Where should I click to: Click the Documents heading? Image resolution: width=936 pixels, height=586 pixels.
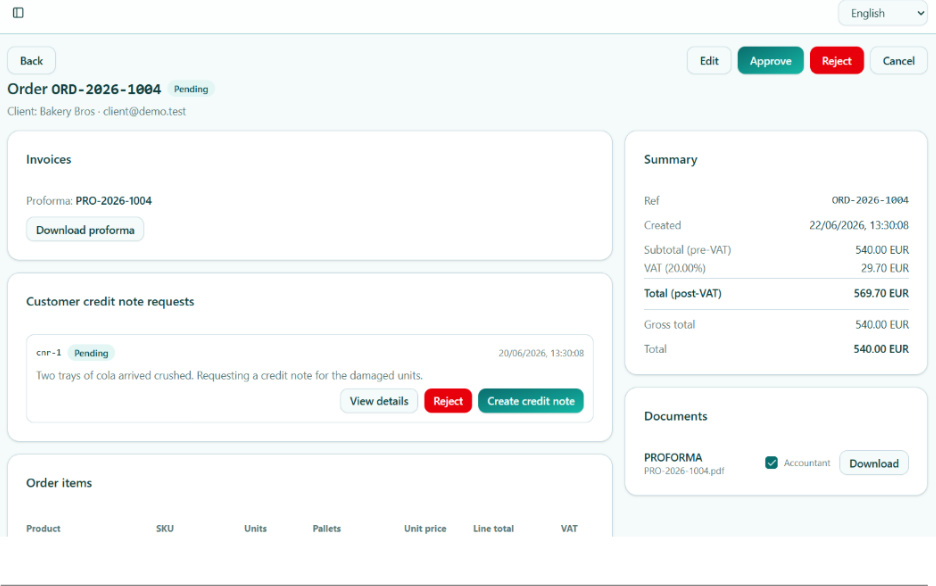click(x=676, y=416)
